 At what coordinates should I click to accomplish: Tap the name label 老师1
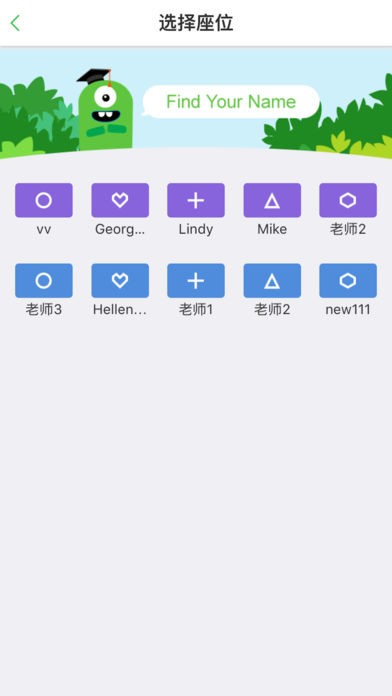196,310
